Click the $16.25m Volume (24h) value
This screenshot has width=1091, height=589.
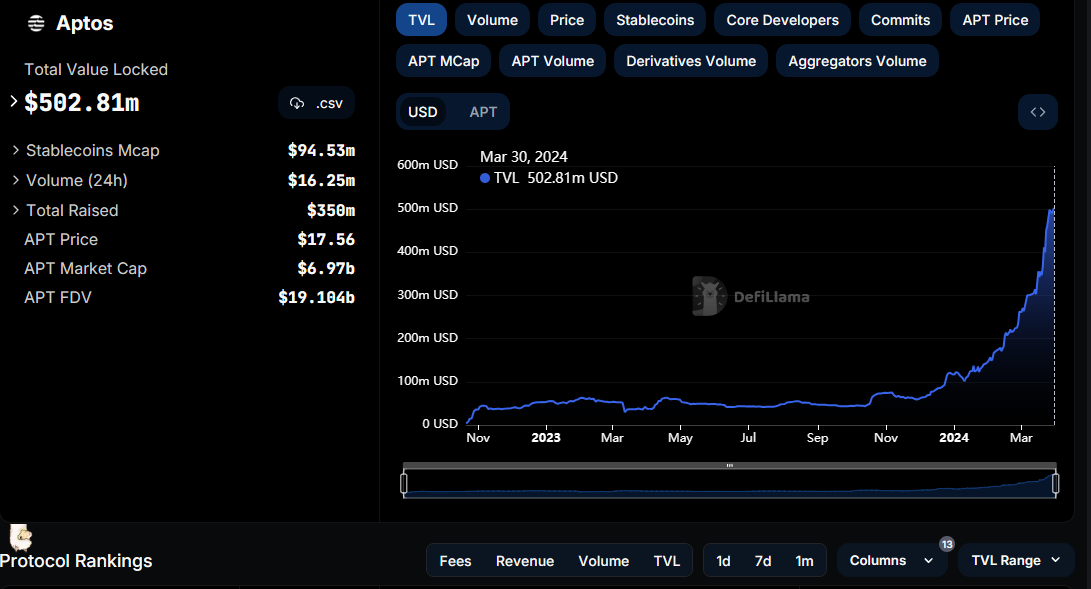321,180
